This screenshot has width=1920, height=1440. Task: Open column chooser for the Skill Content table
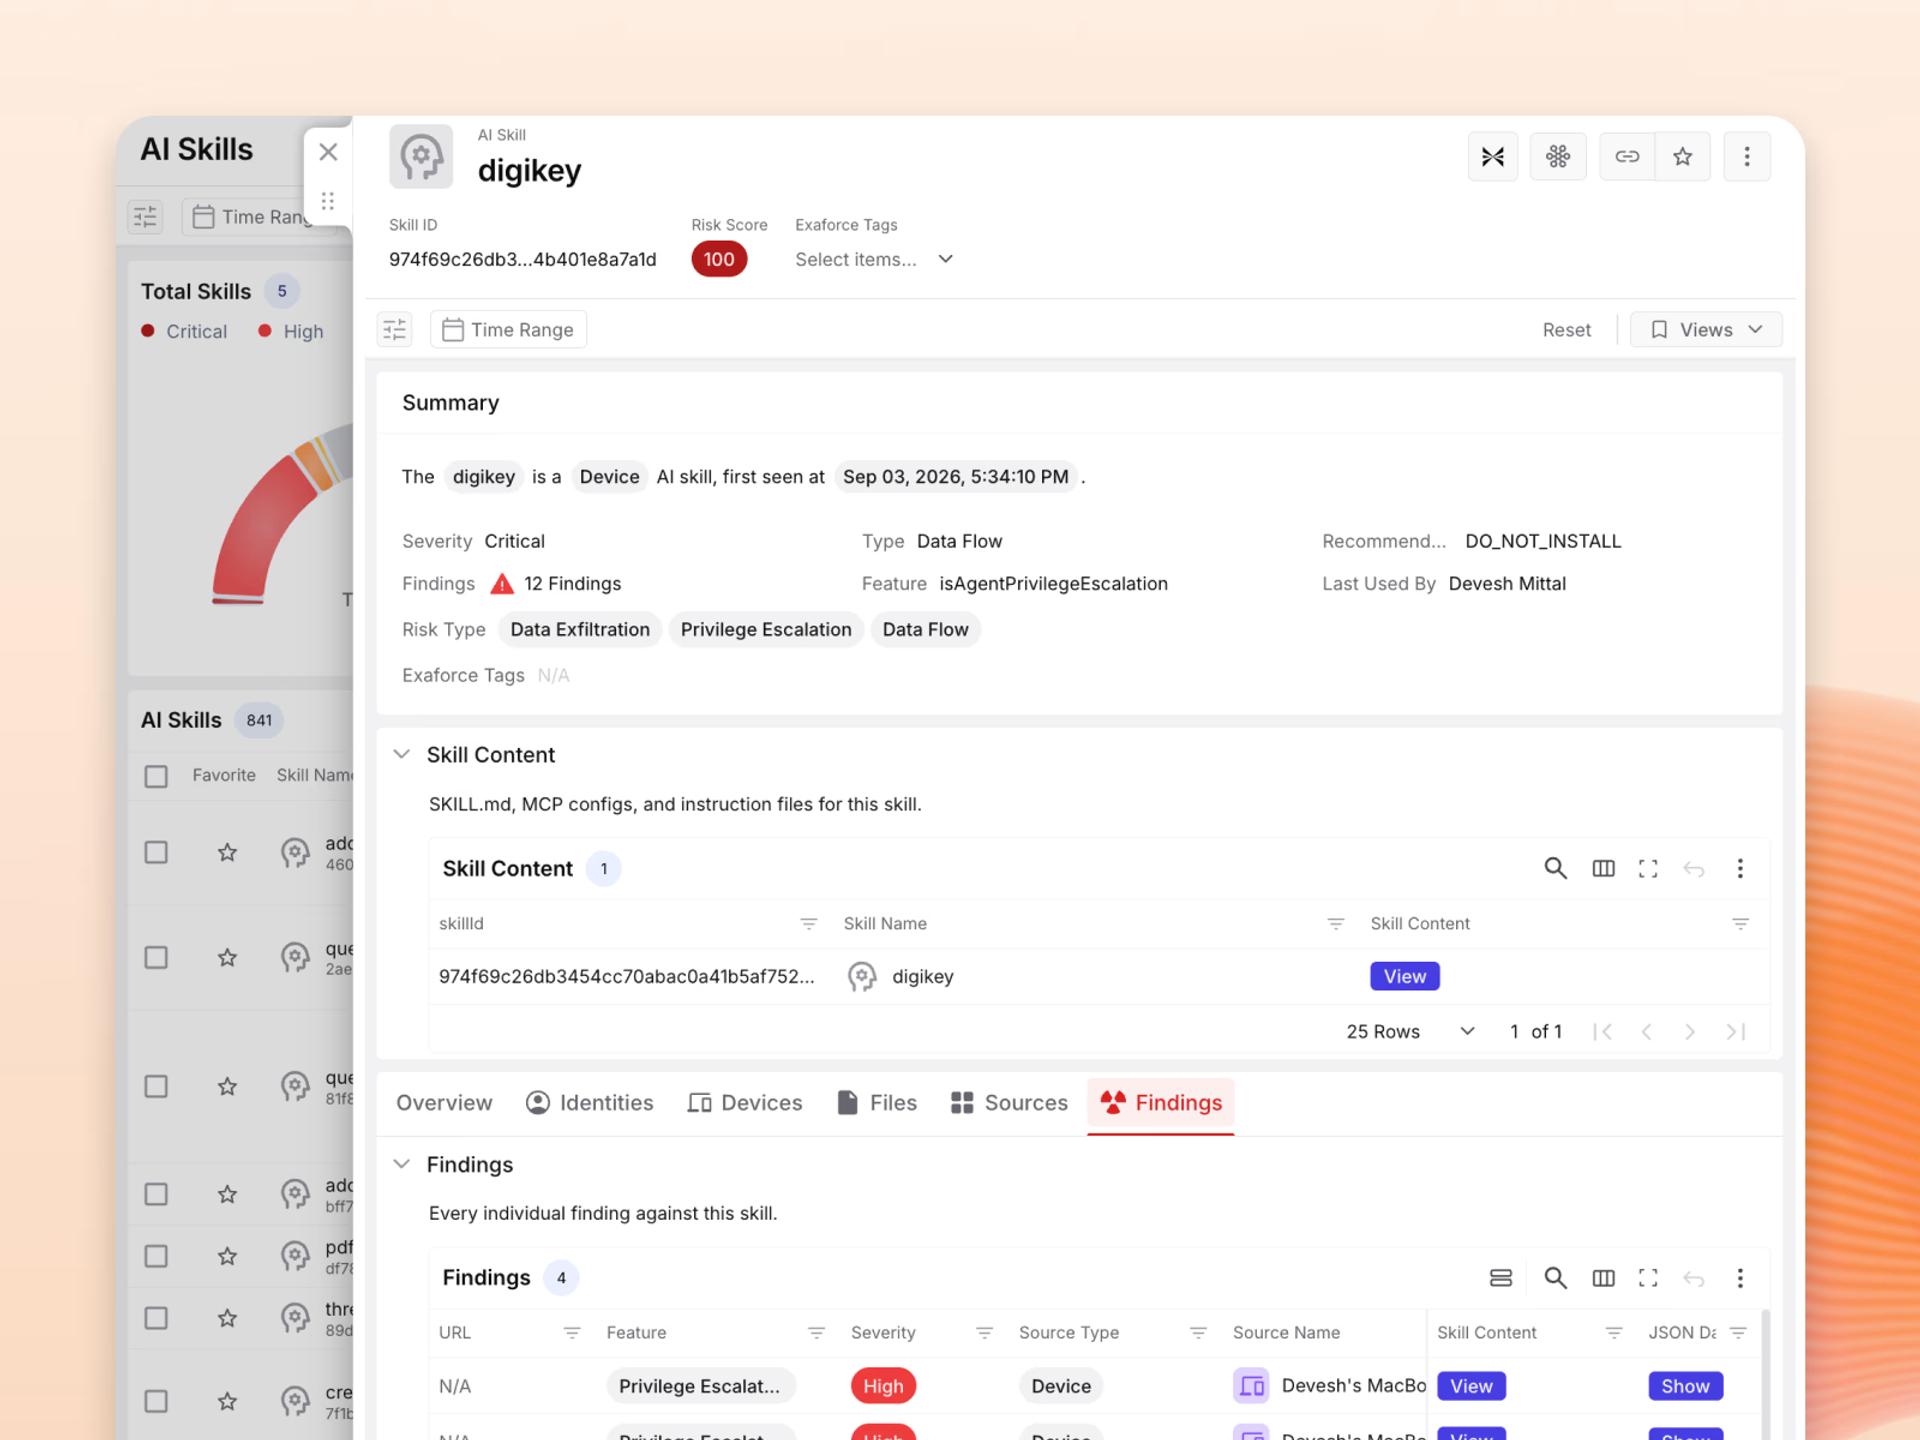(x=1603, y=868)
